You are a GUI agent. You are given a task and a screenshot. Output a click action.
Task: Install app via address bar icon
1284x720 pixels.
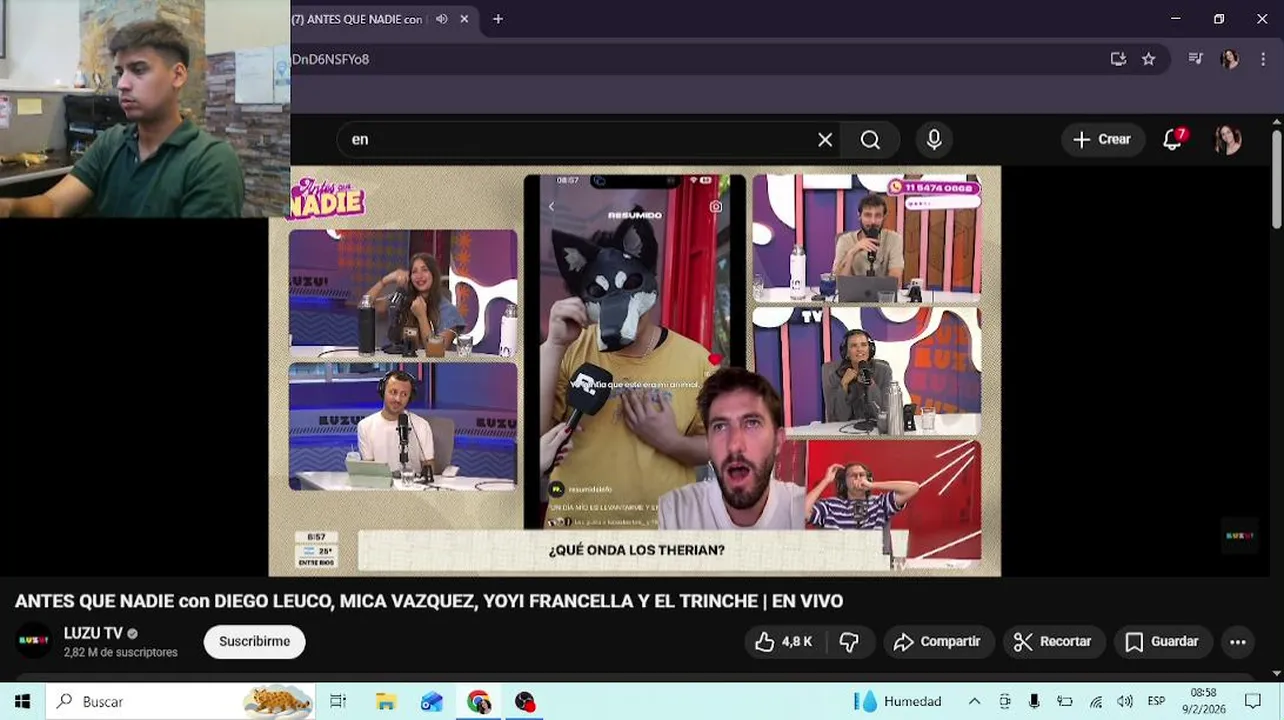pos(1118,59)
